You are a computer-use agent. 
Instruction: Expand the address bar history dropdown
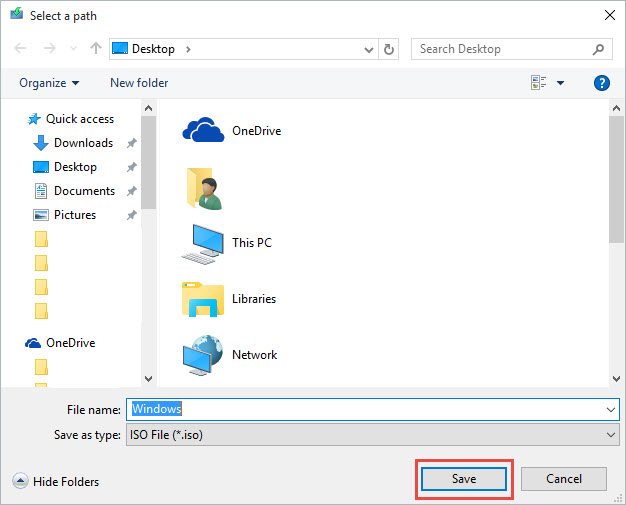point(369,50)
